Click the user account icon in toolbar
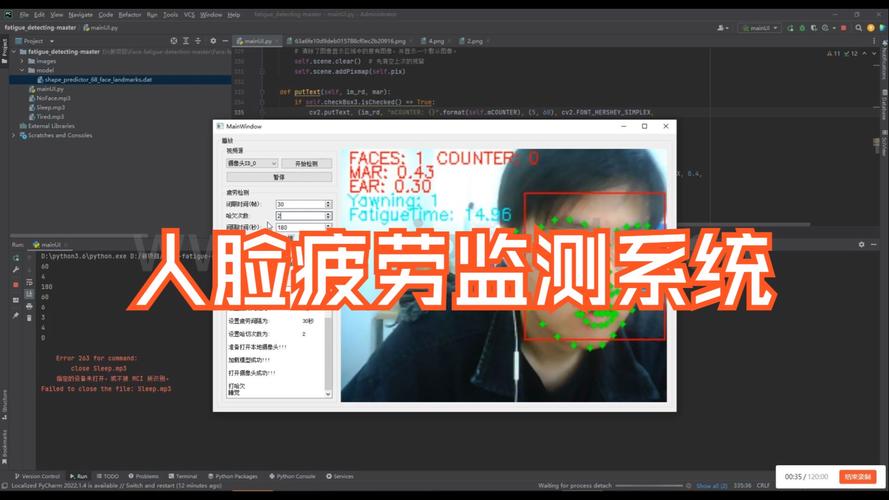This screenshot has height=500, width=889. pos(722,28)
